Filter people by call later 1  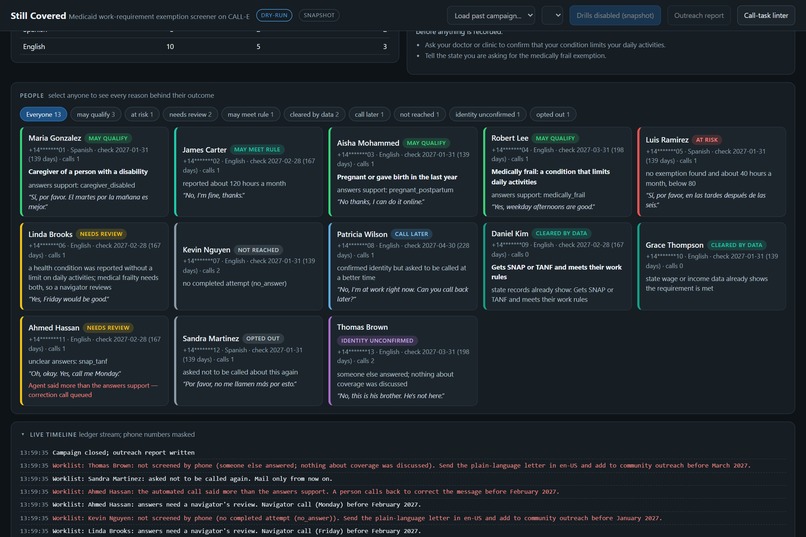[x=369, y=115]
